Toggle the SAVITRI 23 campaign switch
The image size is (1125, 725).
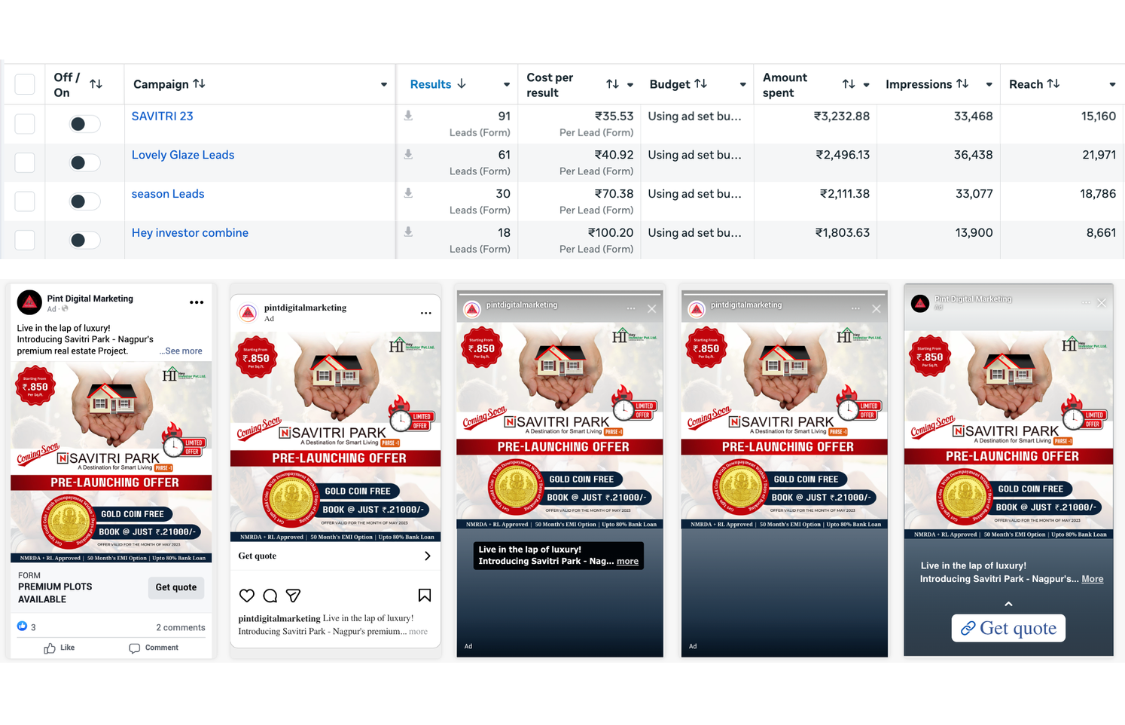click(85, 124)
